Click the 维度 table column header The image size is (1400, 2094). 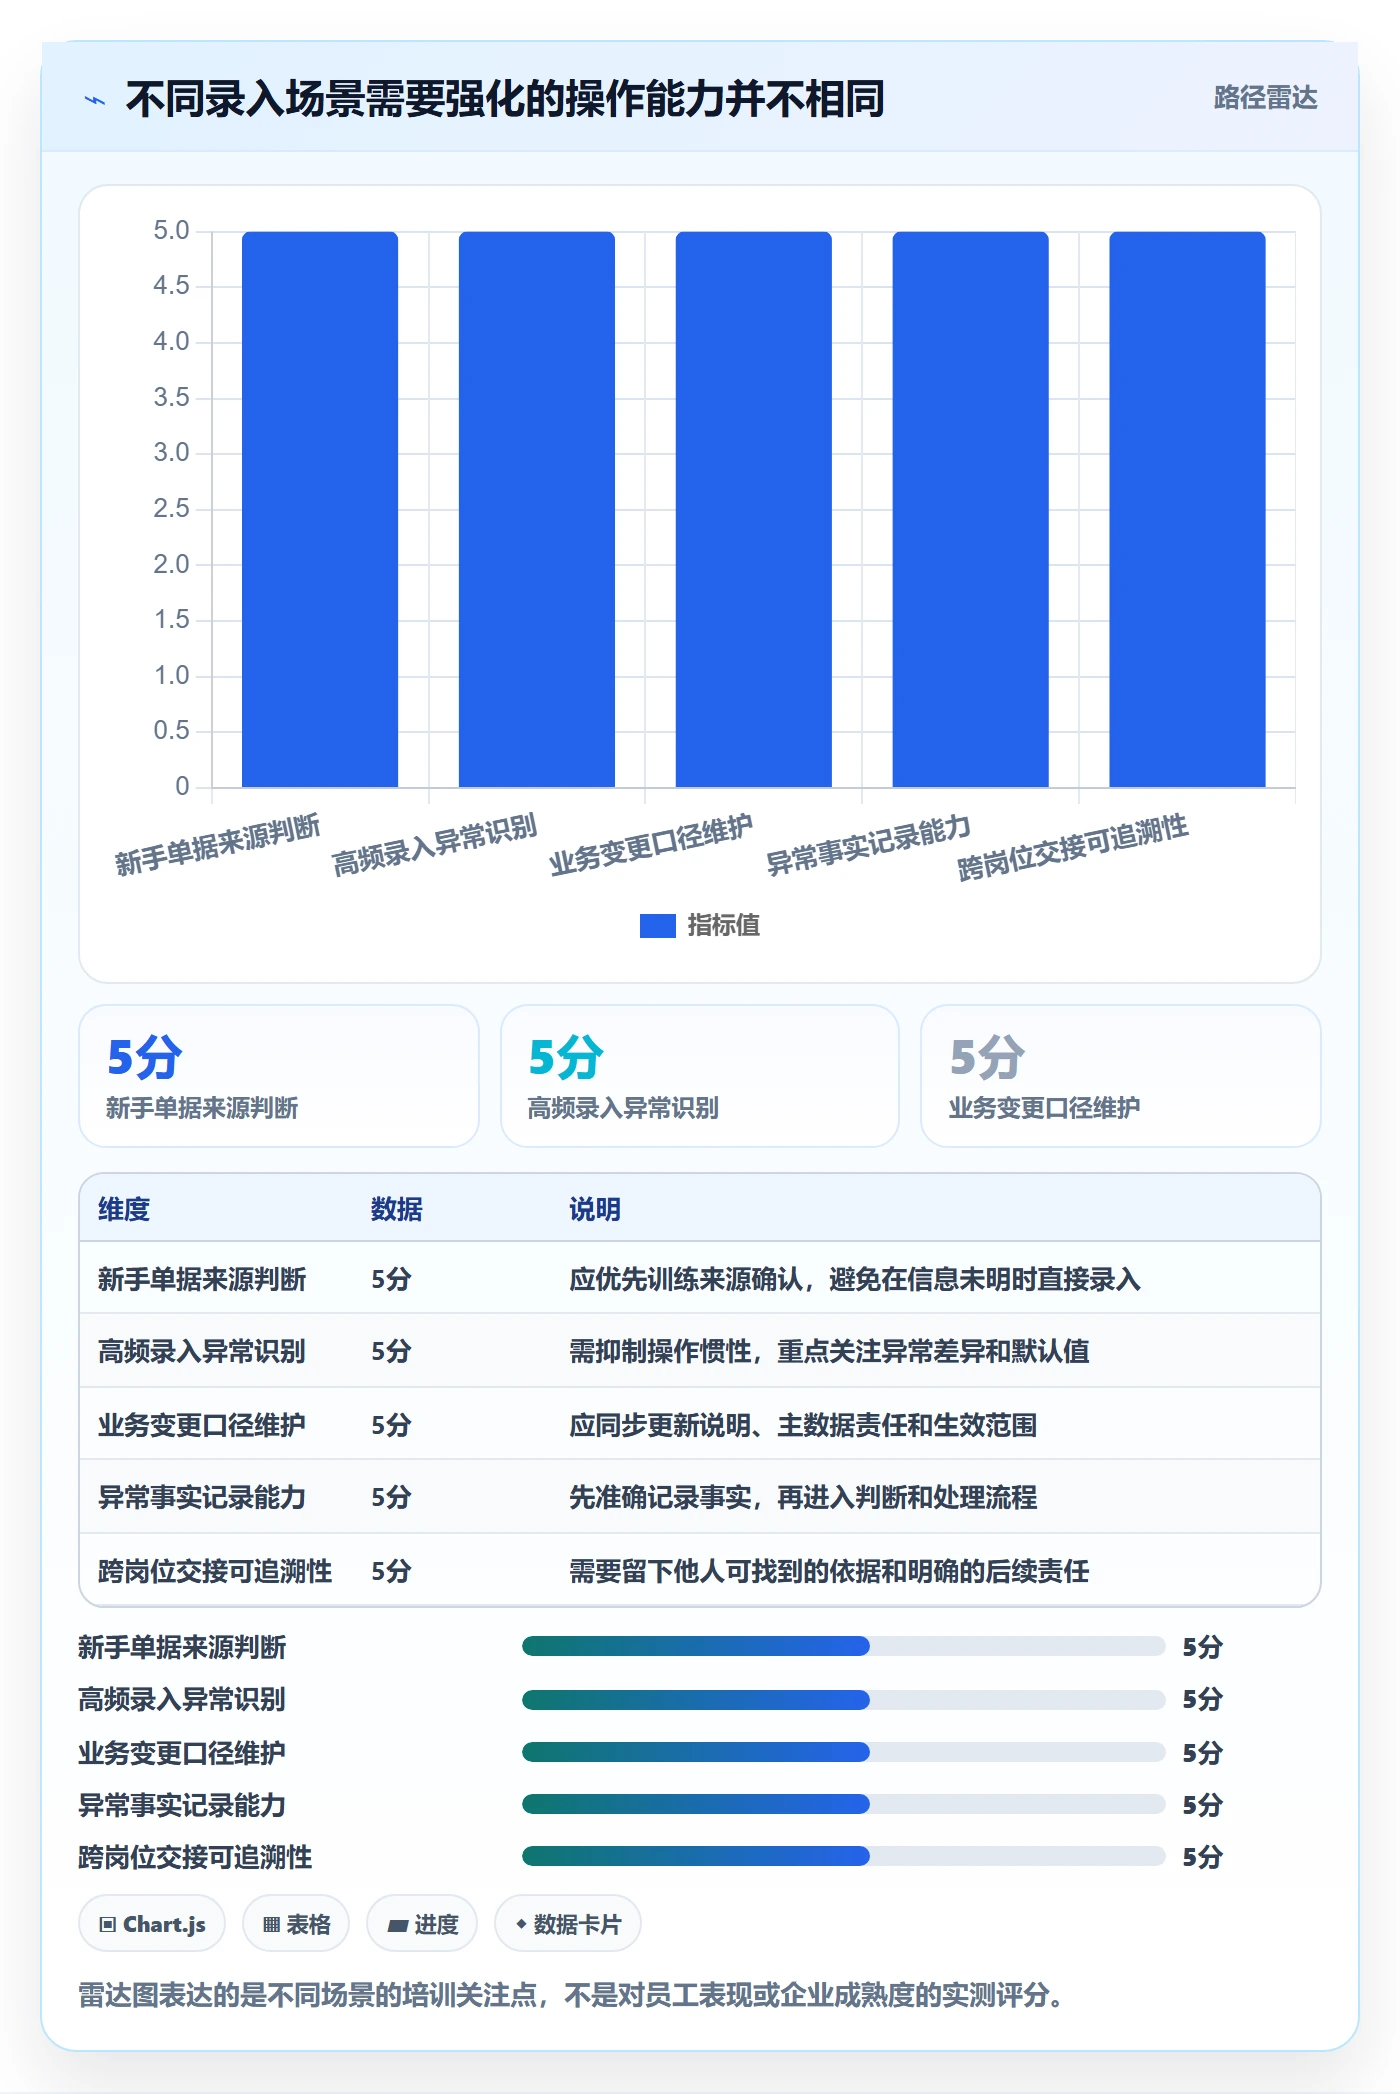[x=124, y=1209]
